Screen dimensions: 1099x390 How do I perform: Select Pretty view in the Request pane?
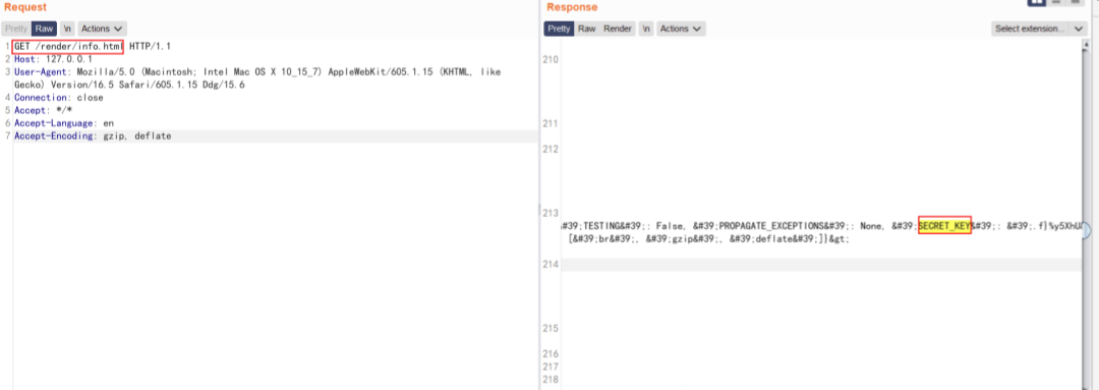(x=16, y=29)
